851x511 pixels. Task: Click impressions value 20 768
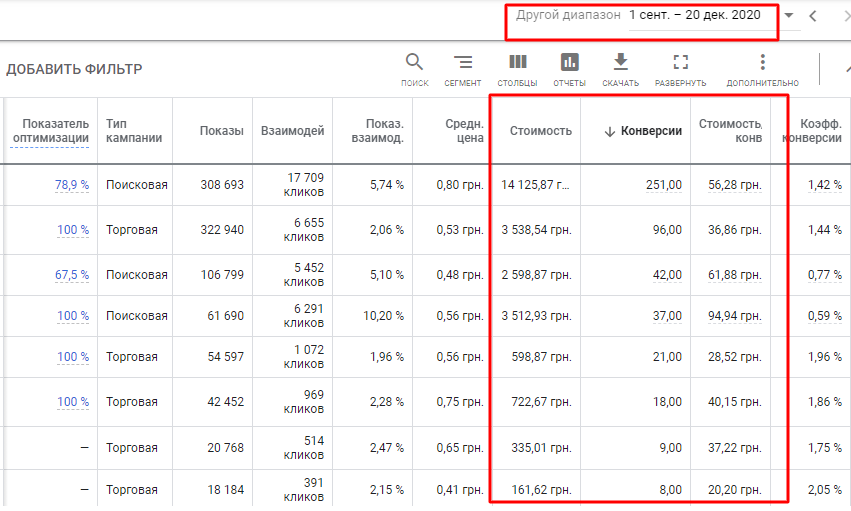pyautogui.click(x=225, y=448)
